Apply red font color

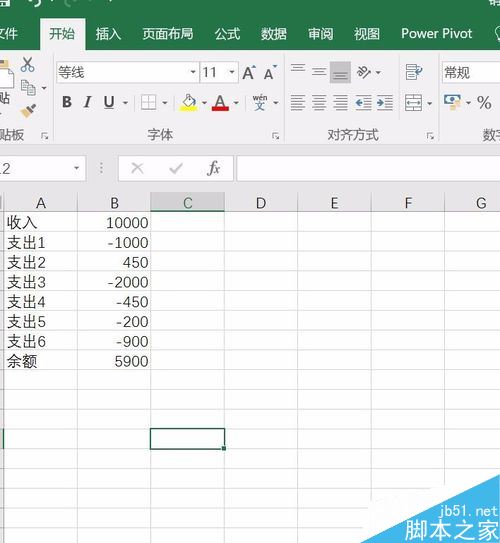pos(220,103)
